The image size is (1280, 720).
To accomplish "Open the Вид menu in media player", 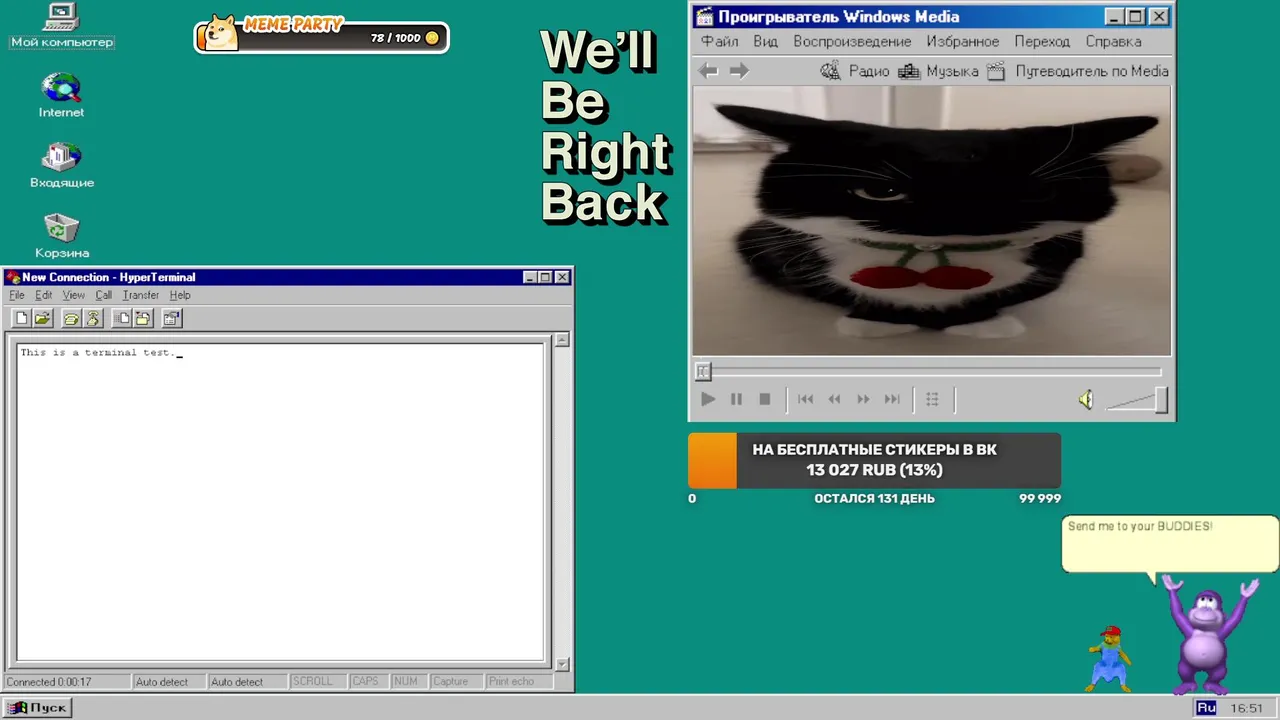I will [x=766, y=42].
